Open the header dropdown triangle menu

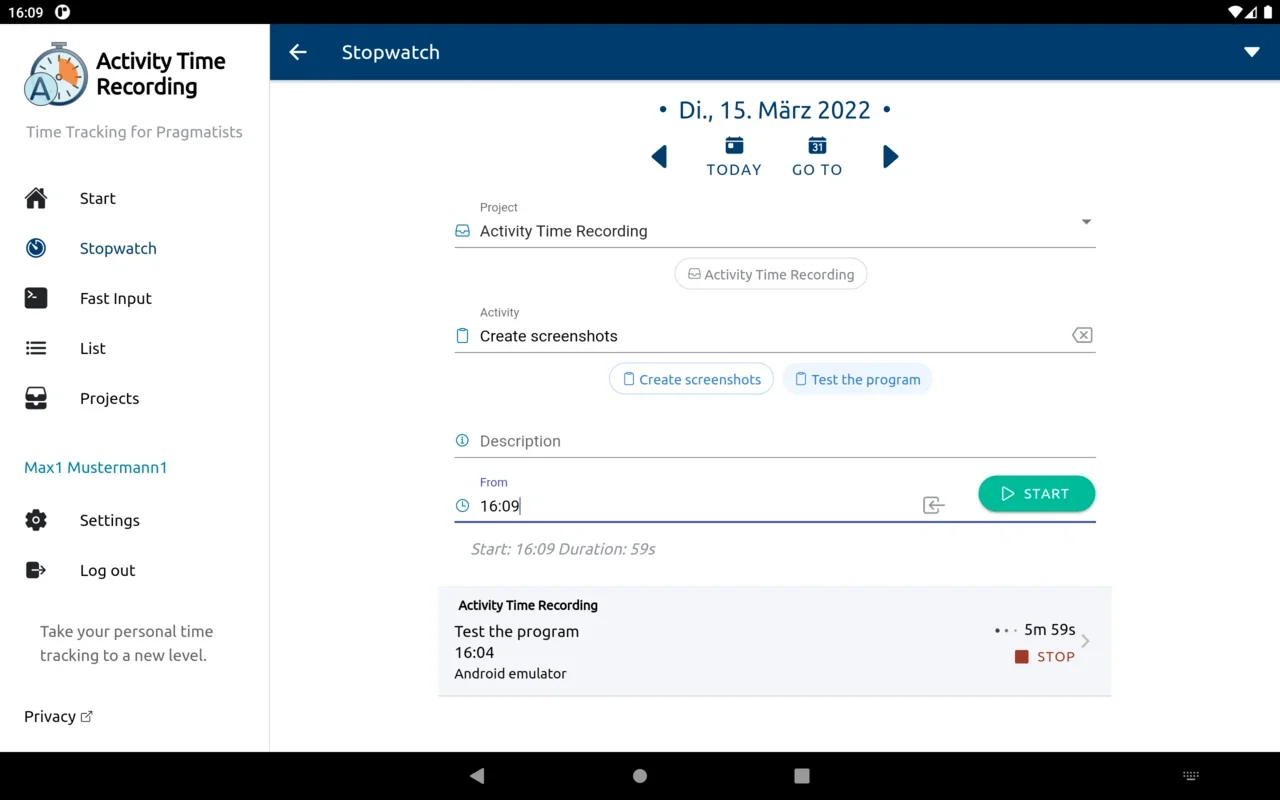[x=1251, y=52]
